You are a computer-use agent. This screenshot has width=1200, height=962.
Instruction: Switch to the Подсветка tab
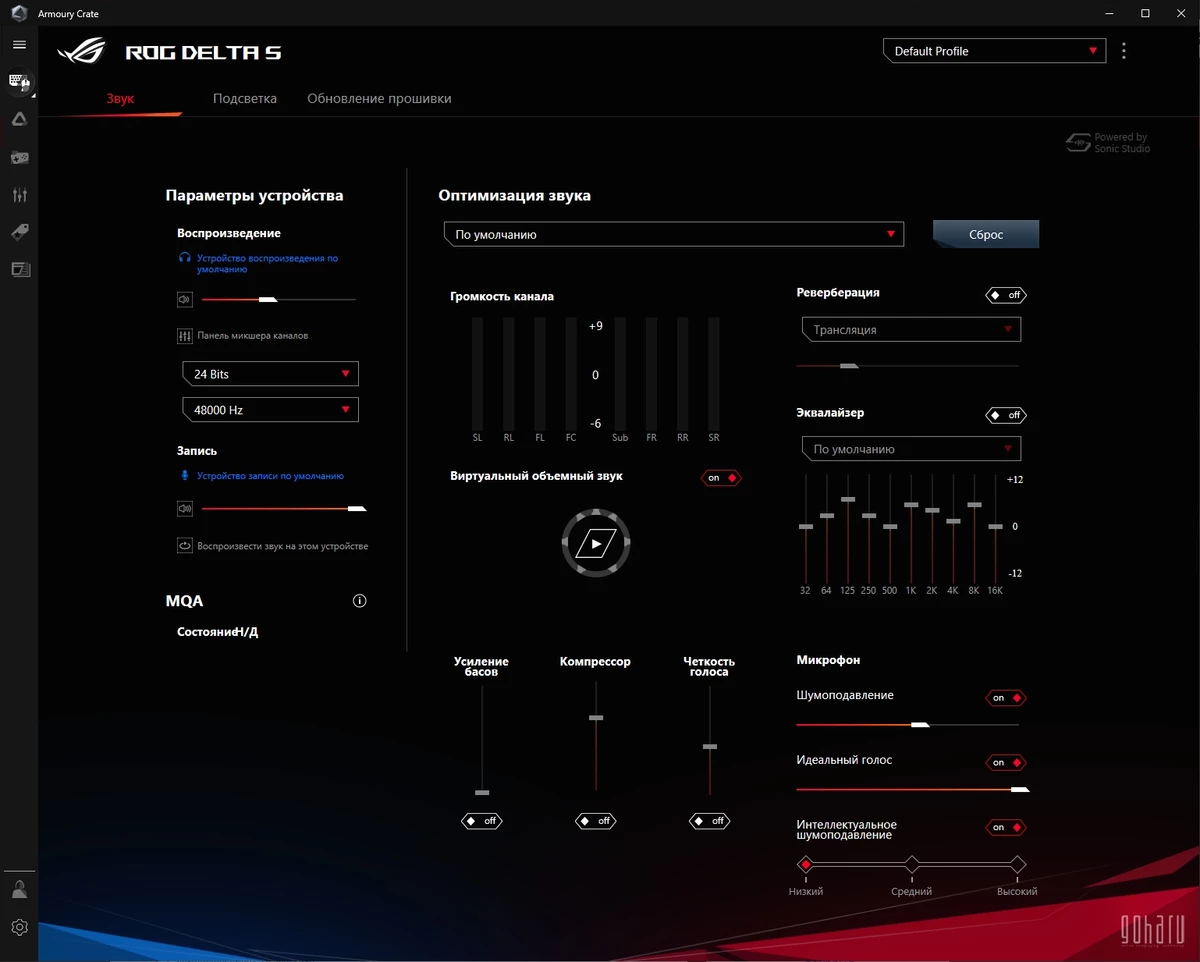245,99
